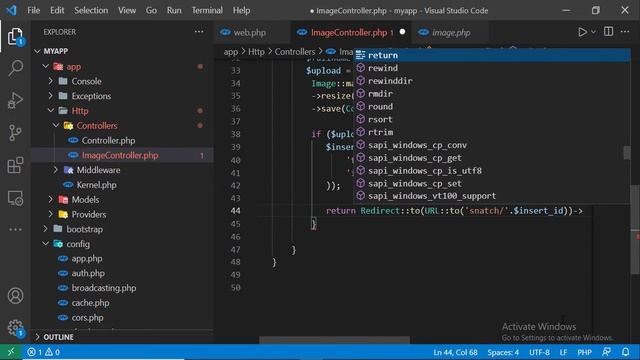Screen dimensions: 640x360
Task: Open the Manage gear icon
Action: [x=15, y=328]
